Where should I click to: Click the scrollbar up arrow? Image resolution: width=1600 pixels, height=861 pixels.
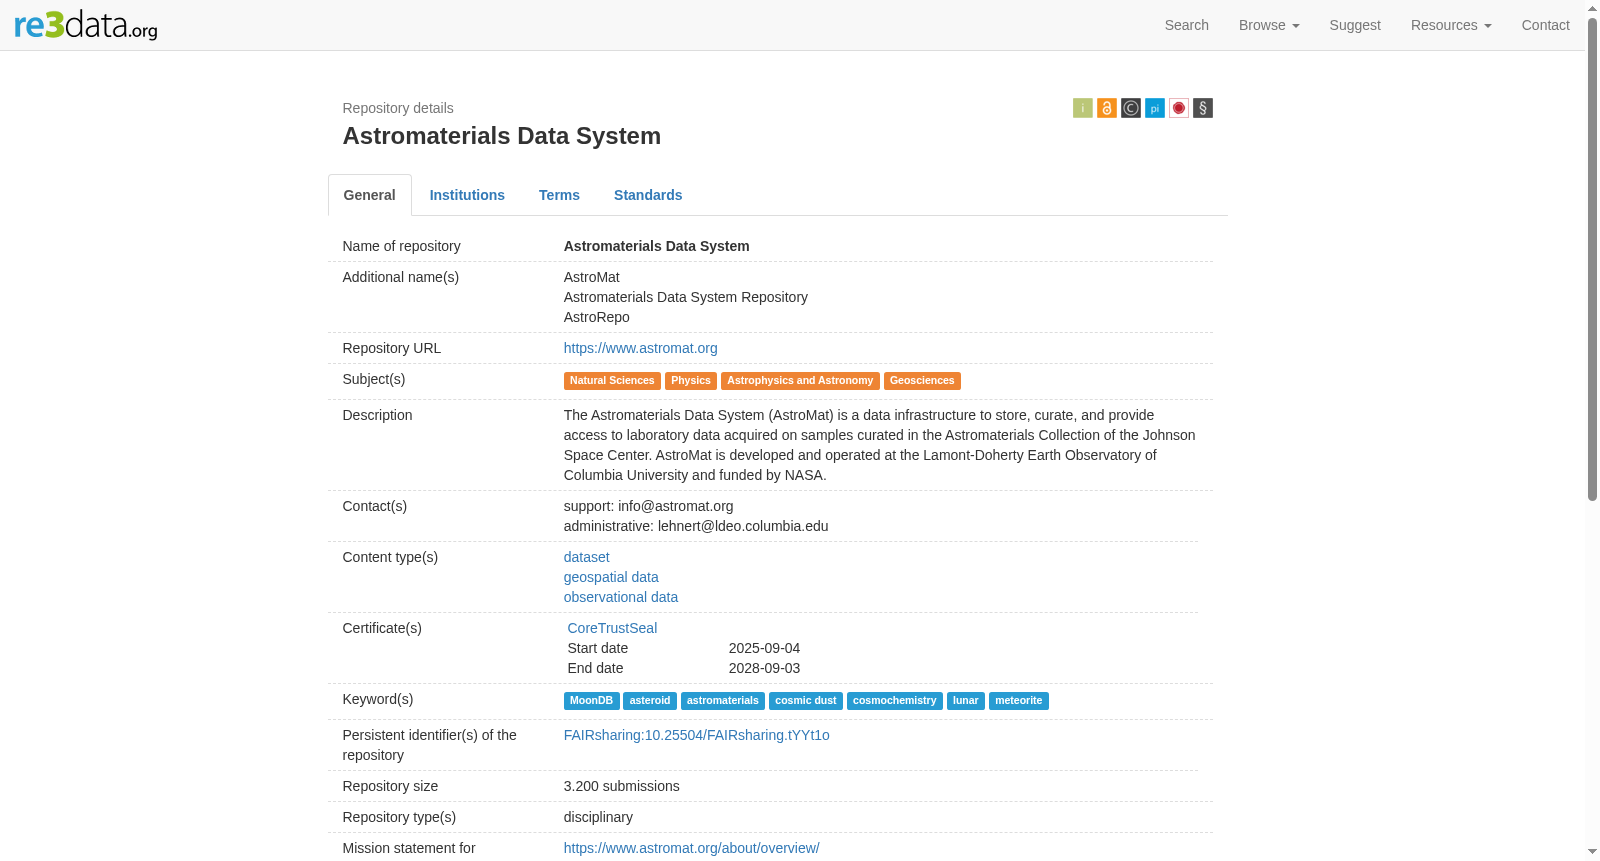tap(1593, 8)
